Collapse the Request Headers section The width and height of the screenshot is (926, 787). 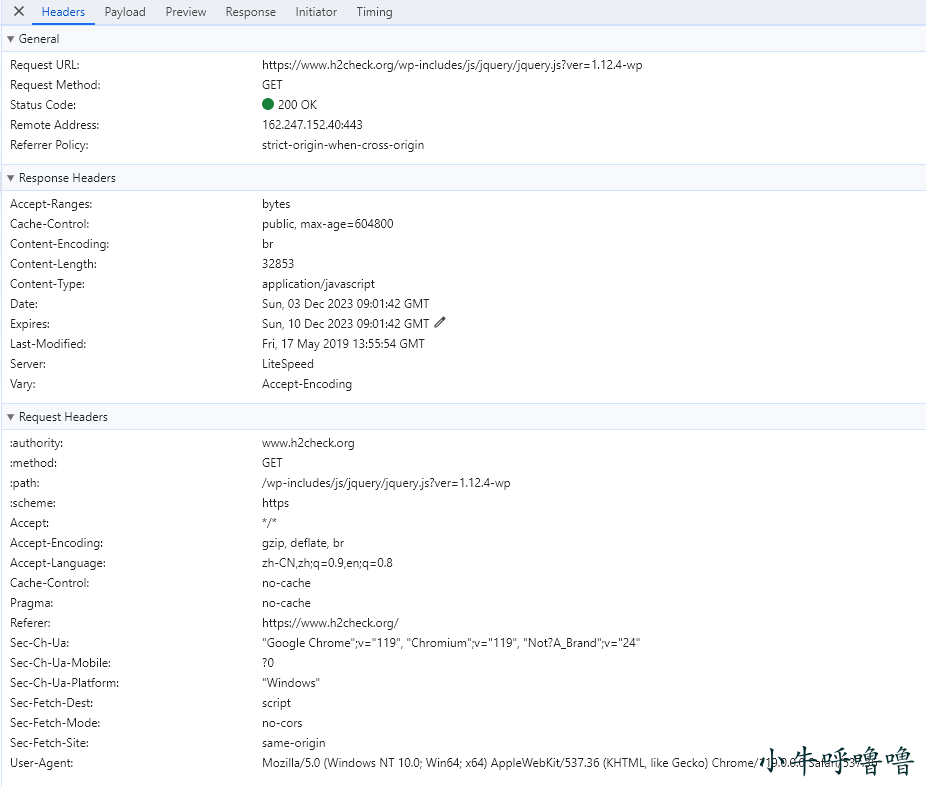(x=11, y=417)
